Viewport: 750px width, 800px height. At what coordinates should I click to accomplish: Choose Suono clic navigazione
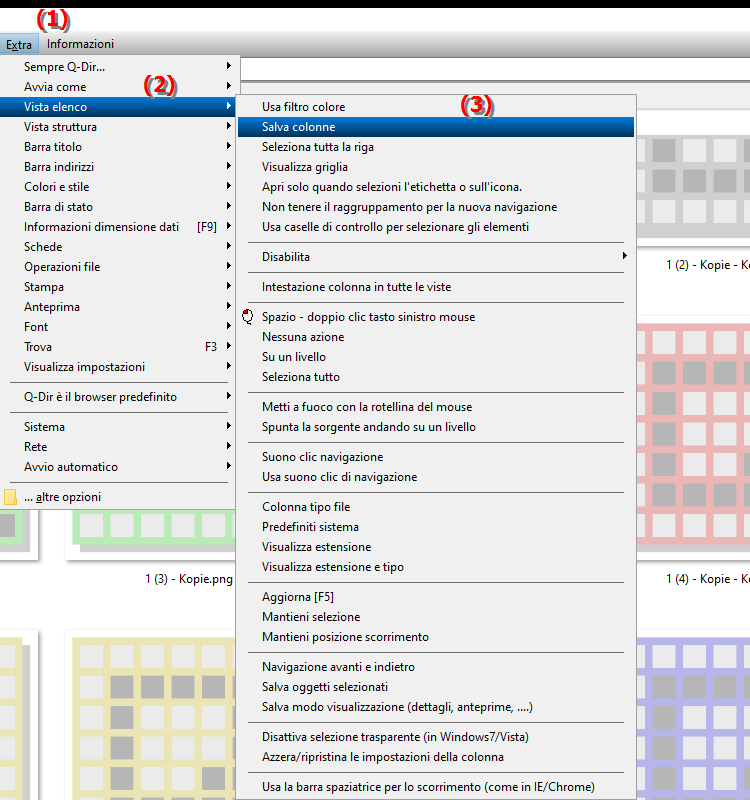click(436, 457)
